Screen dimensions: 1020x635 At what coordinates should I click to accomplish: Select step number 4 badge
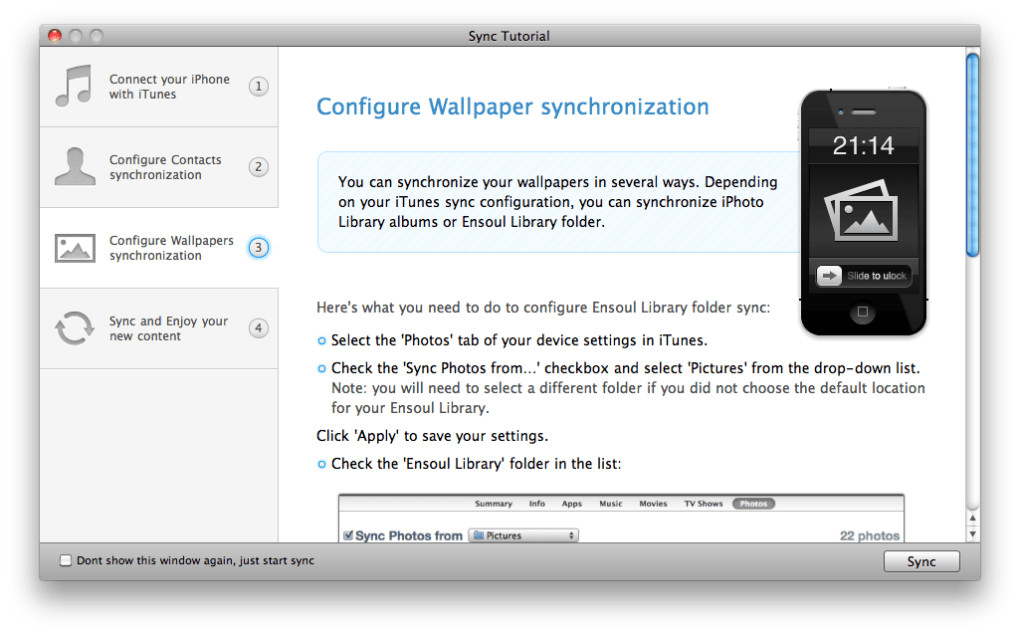click(x=258, y=328)
